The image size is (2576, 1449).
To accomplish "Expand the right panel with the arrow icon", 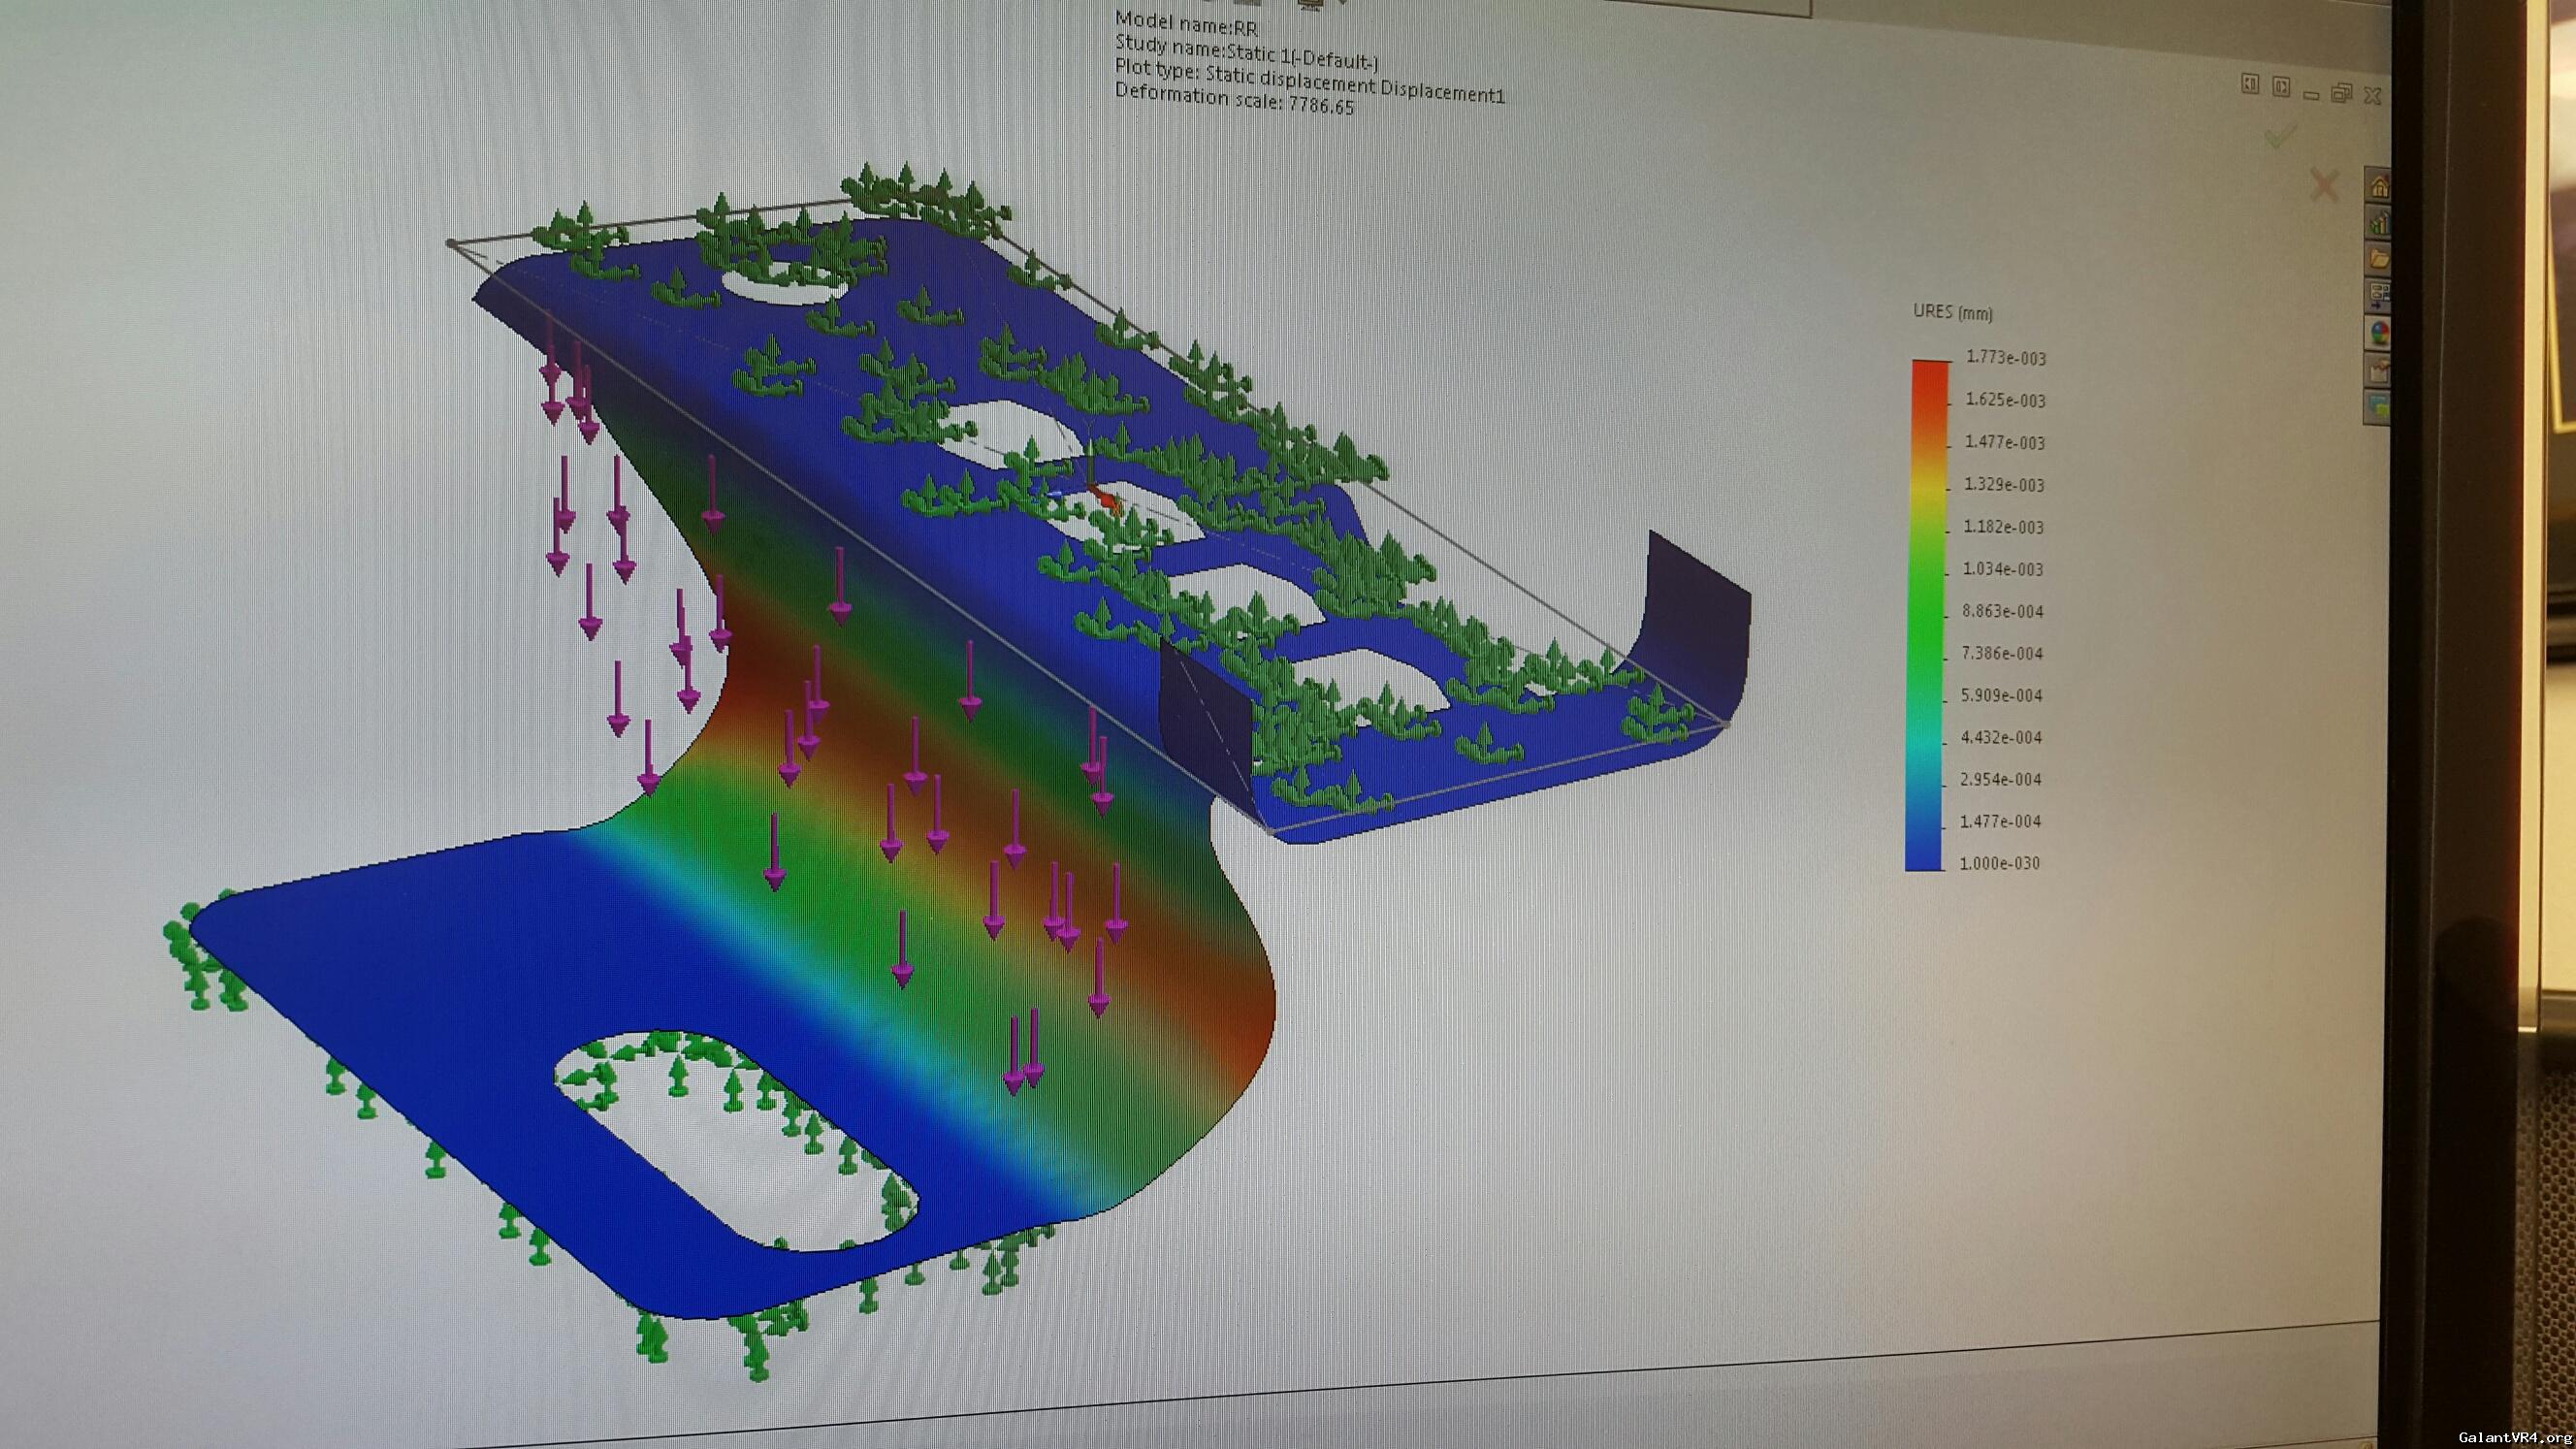I will pos(2281,88).
